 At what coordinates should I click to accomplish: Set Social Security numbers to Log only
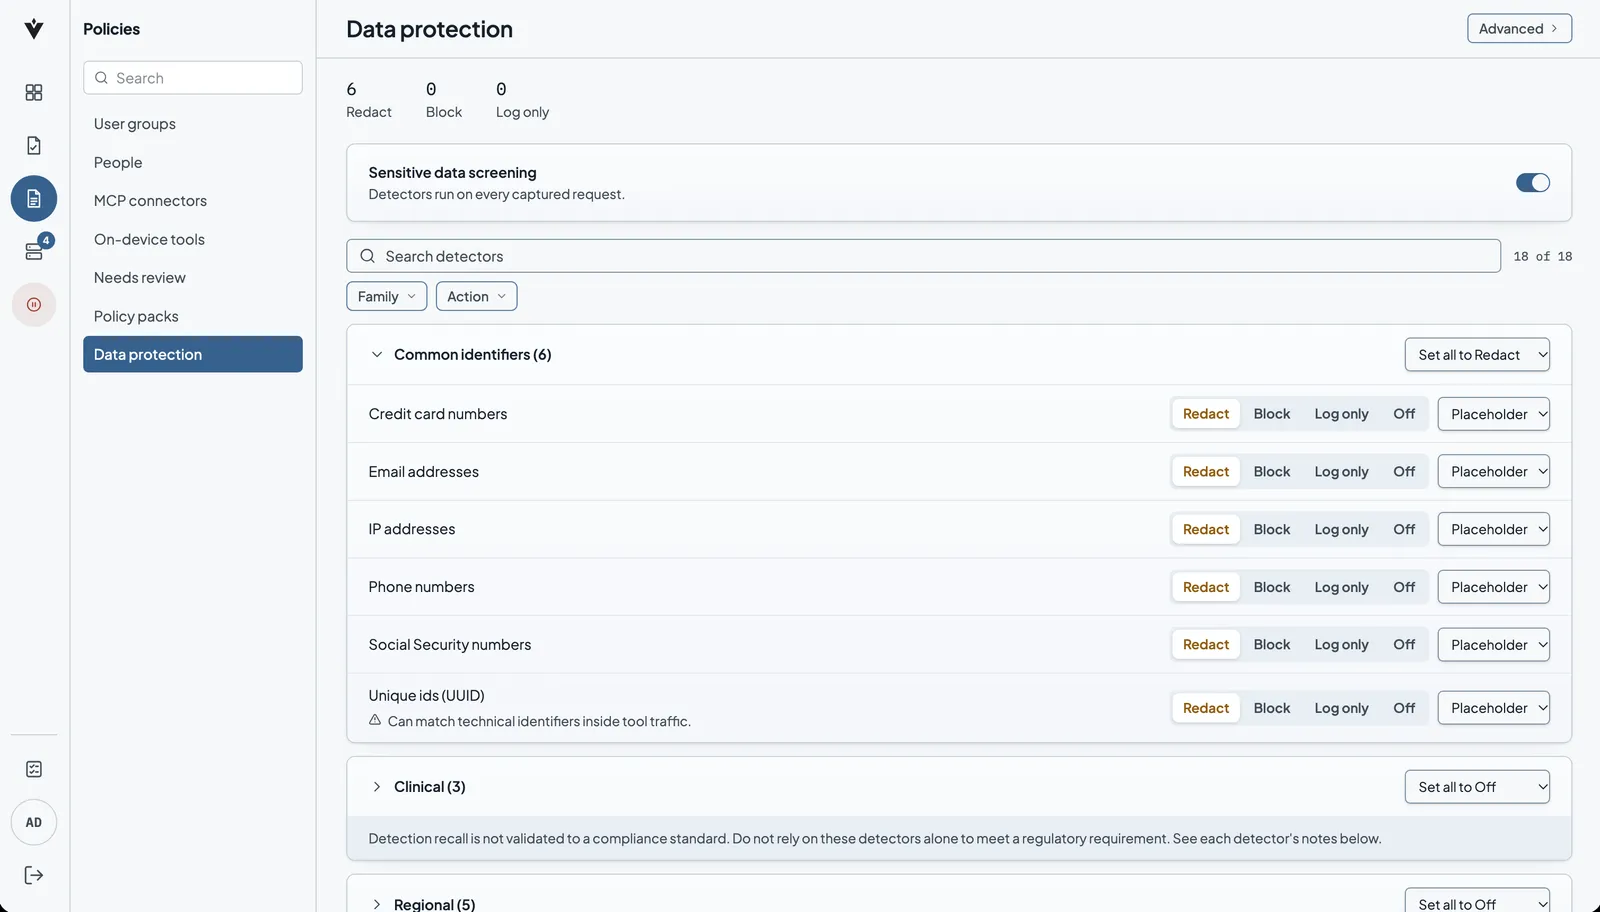1341,645
